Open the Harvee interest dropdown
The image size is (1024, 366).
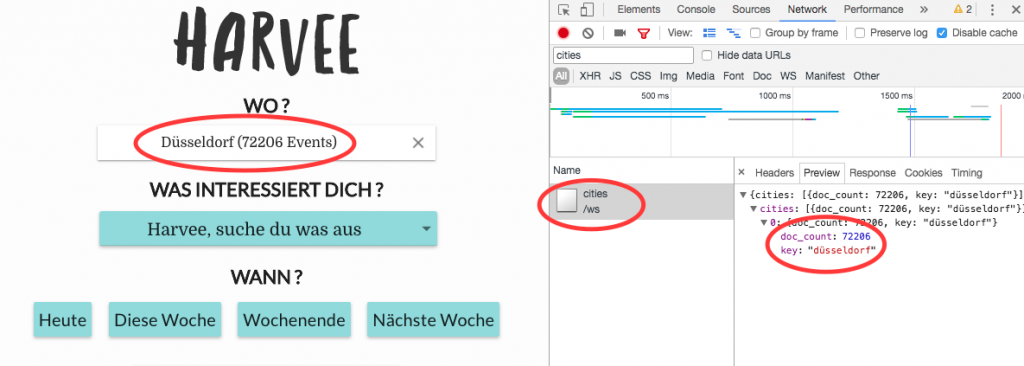click(268, 229)
